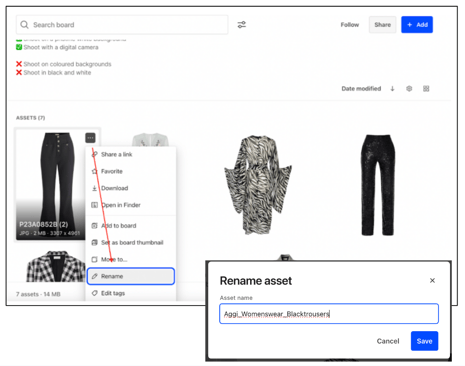Choose Download from the context menu
The image size is (465, 366).
(x=130, y=188)
